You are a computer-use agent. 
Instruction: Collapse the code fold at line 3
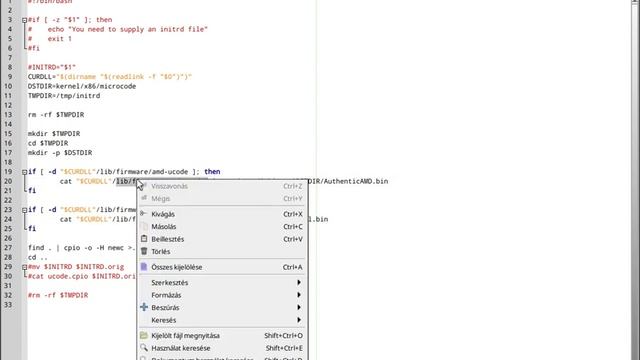24,20
